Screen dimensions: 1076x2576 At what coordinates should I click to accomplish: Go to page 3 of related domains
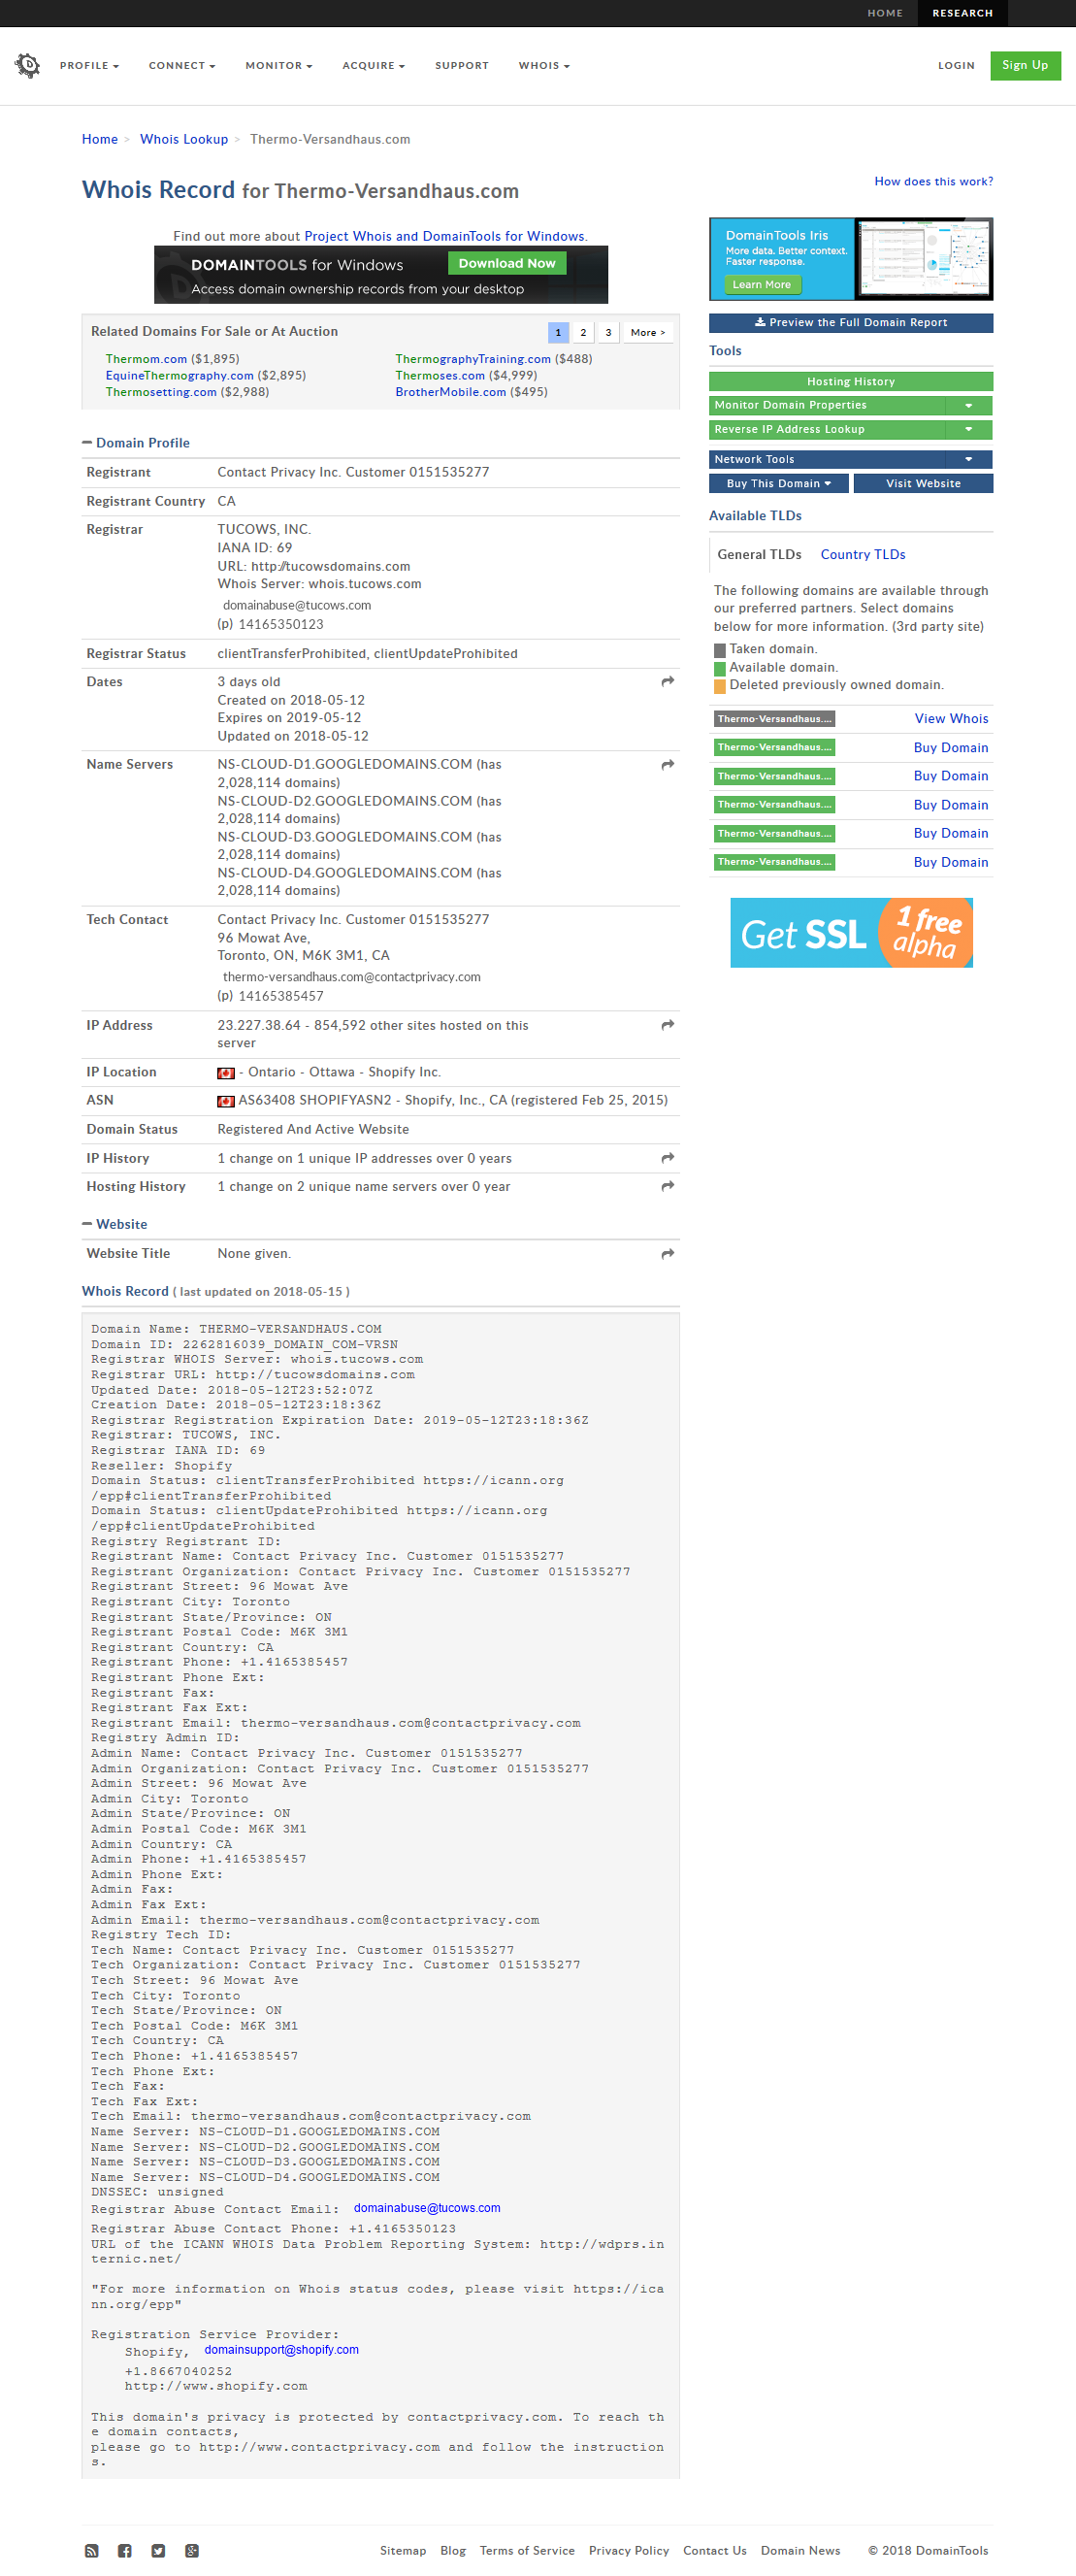click(608, 333)
